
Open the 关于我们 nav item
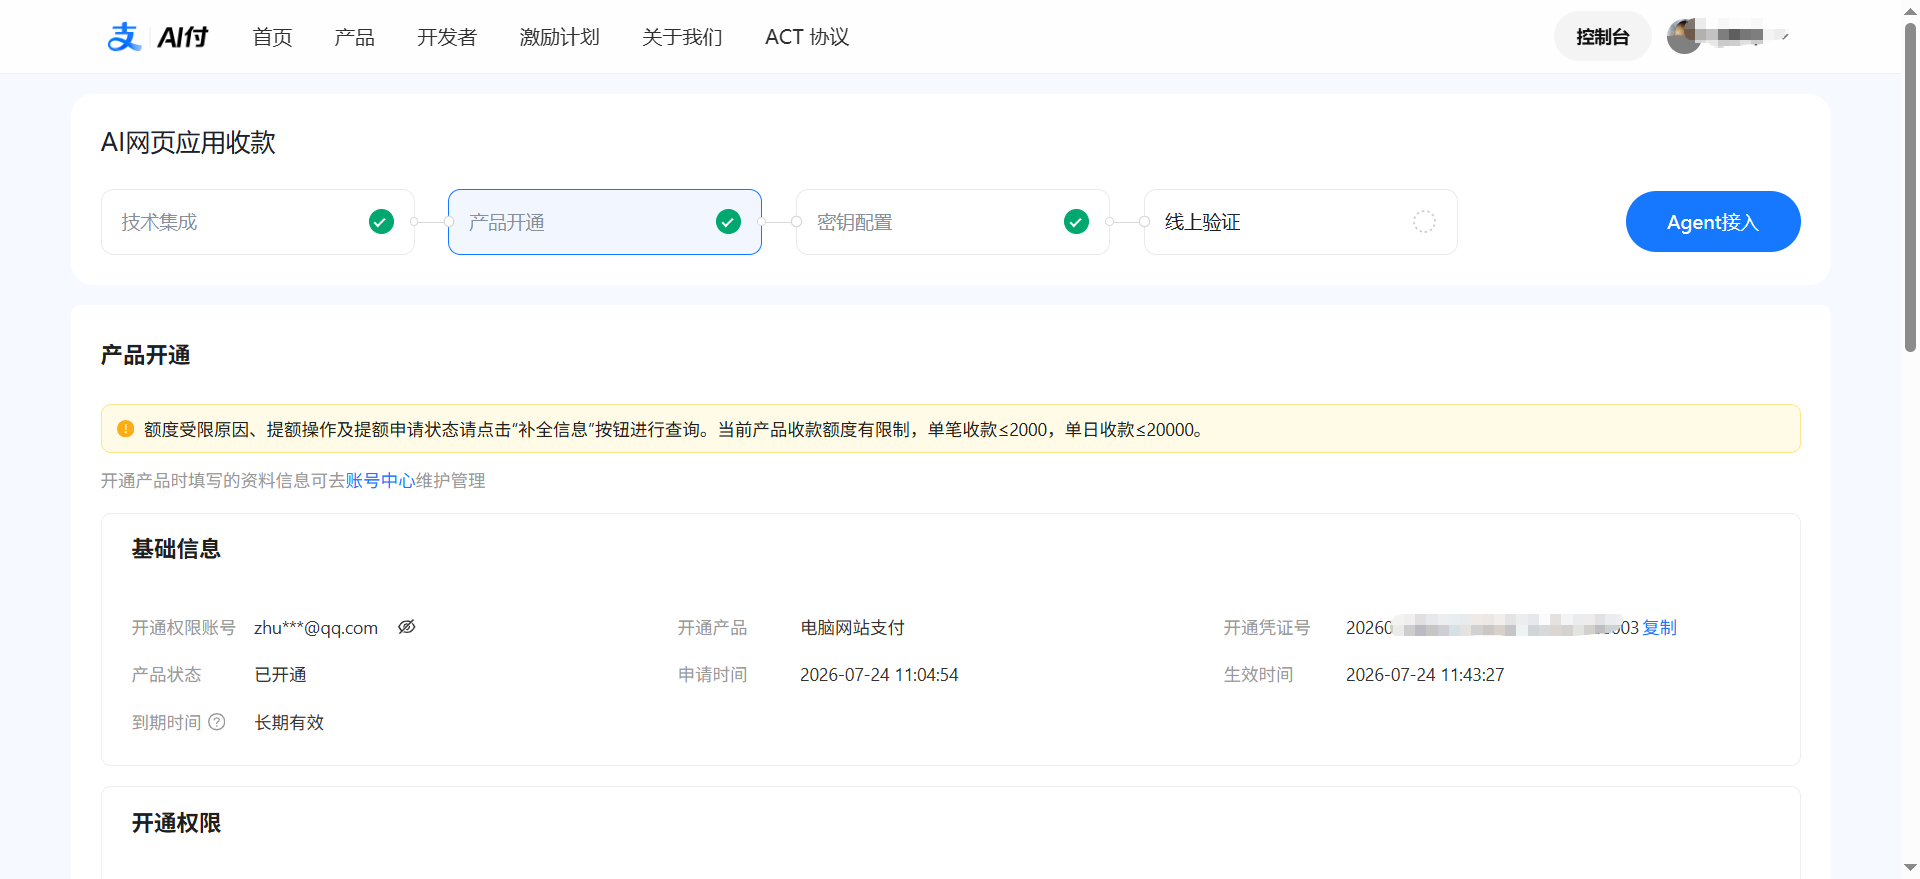click(682, 37)
